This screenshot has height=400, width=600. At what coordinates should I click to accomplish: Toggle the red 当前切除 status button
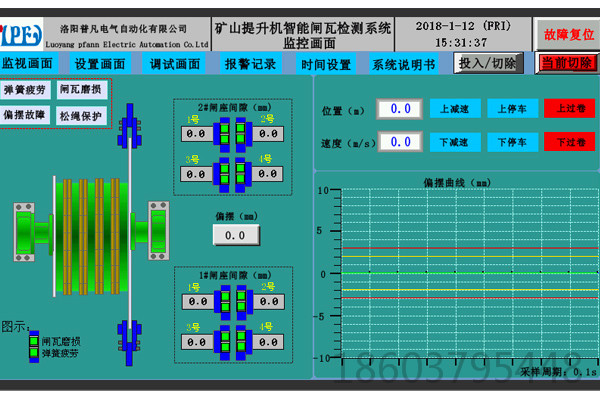click(x=566, y=64)
